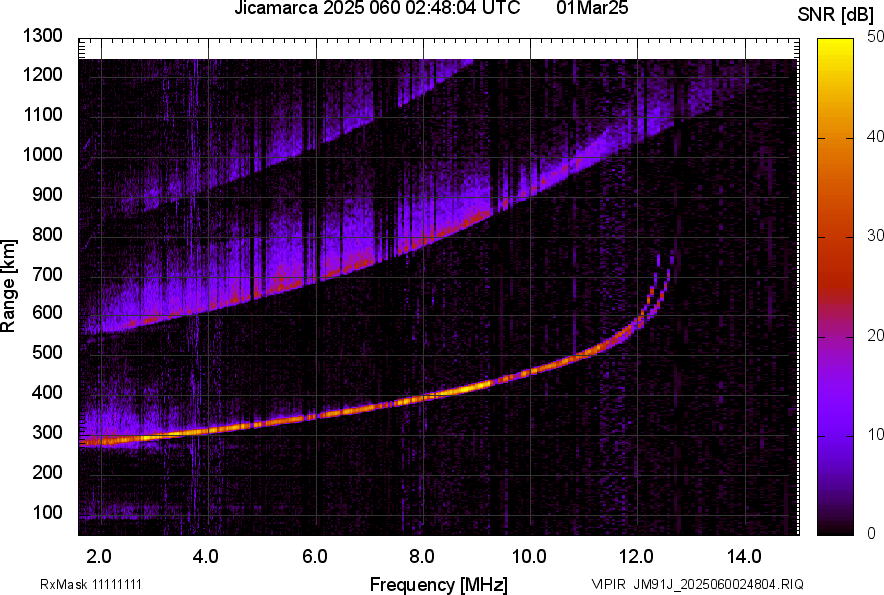The image size is (884, 595).
Task: Click the VIPIR .RIQ file name label
Action: coord(696,584)
